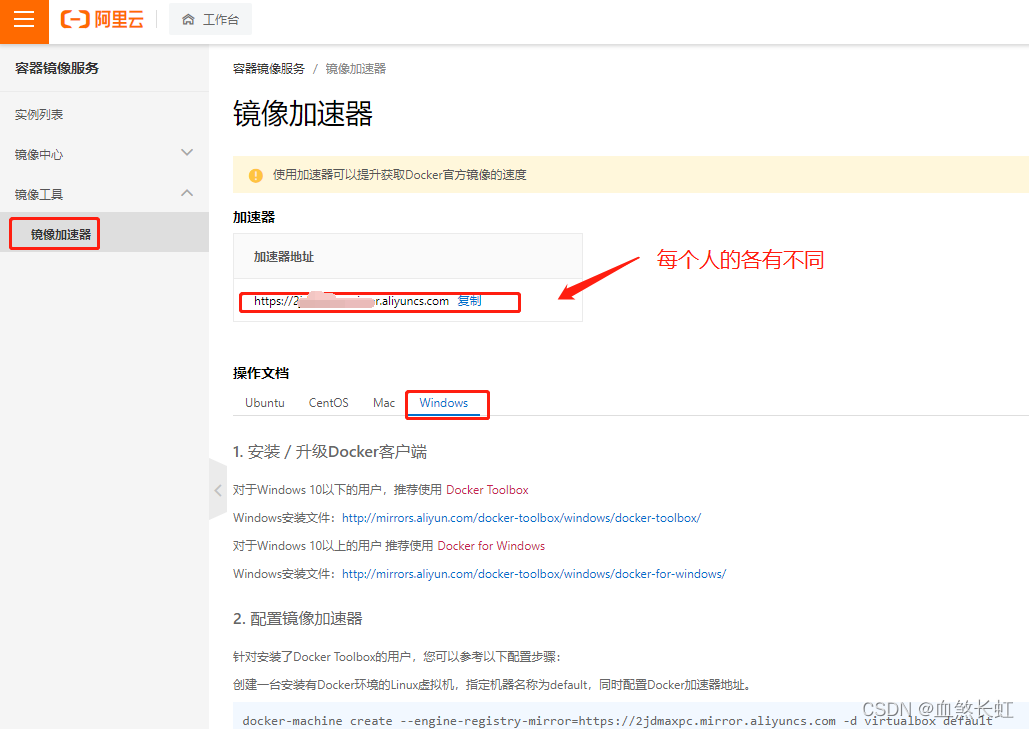Switch to the CentOS tab
This screenshot has height=729, width=1029.
coord(329,403)
